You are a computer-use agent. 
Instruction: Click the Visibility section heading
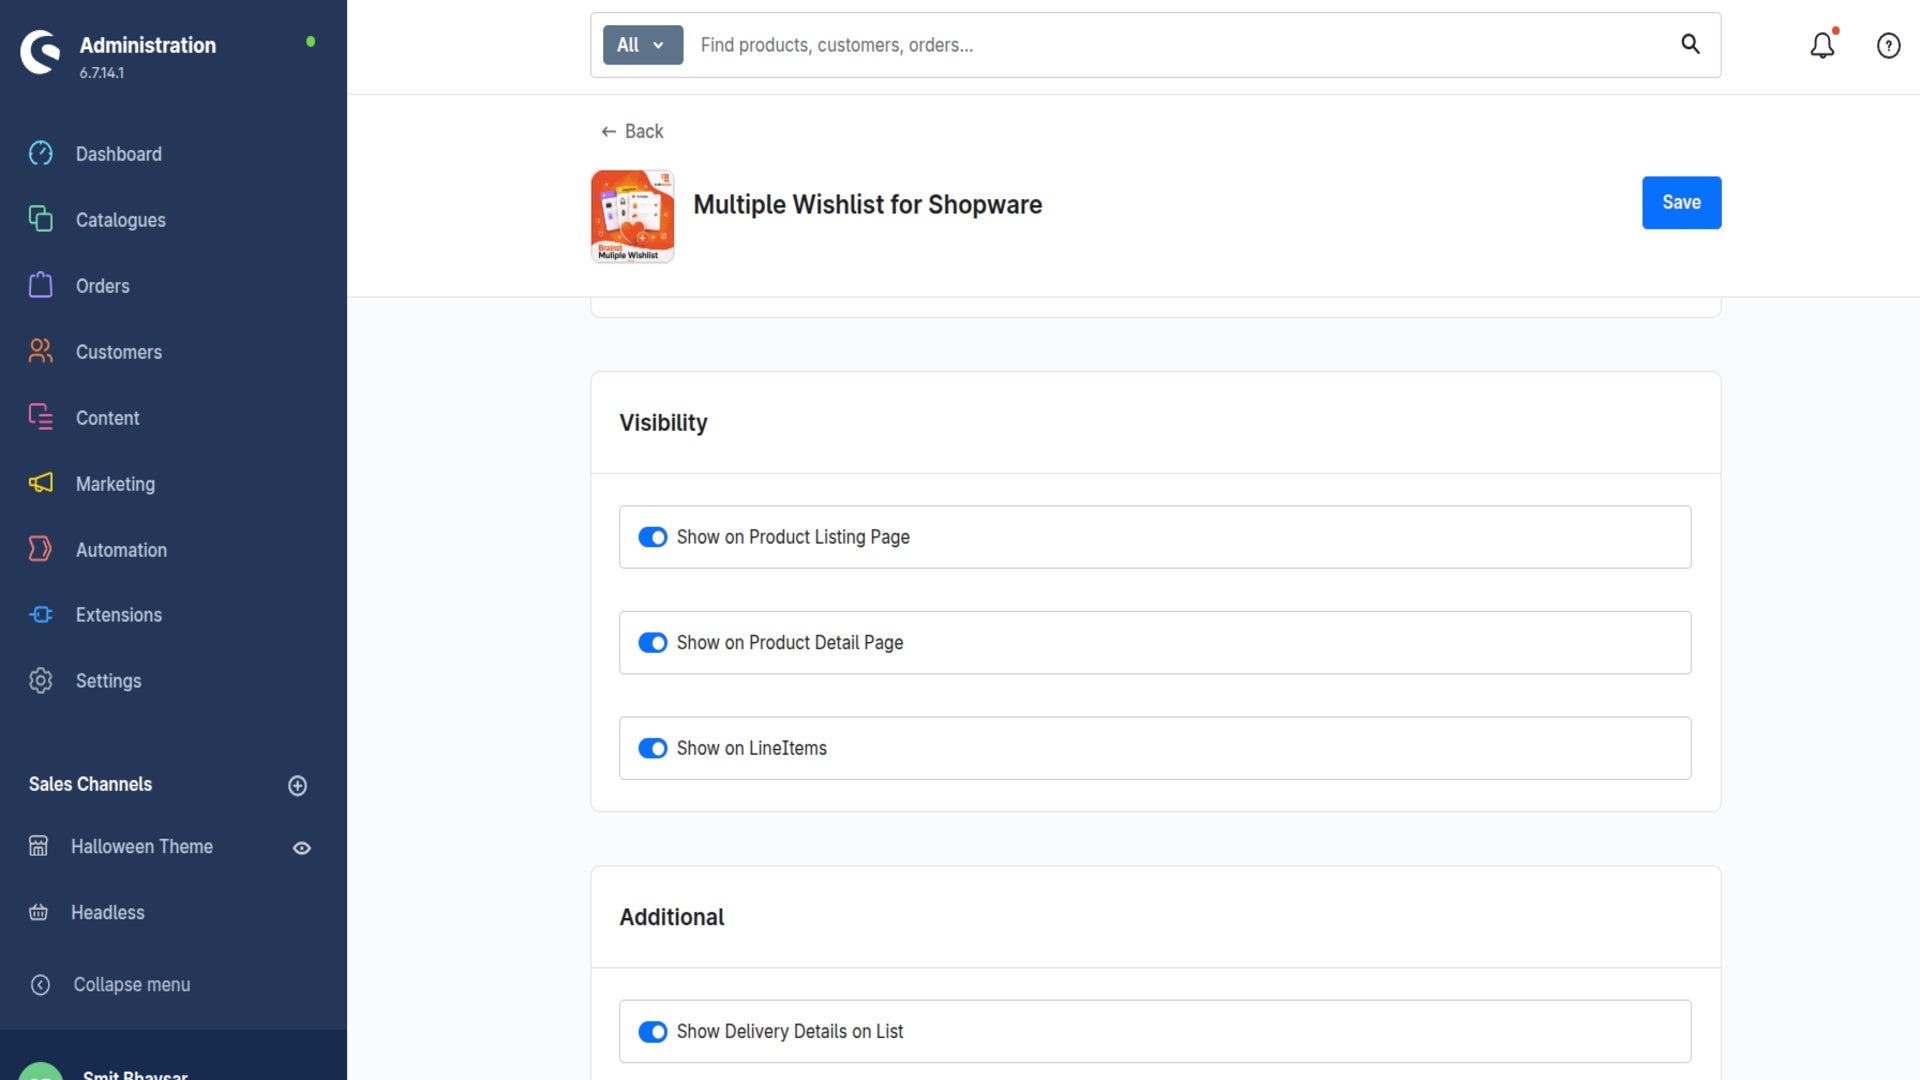coord(663,423)
